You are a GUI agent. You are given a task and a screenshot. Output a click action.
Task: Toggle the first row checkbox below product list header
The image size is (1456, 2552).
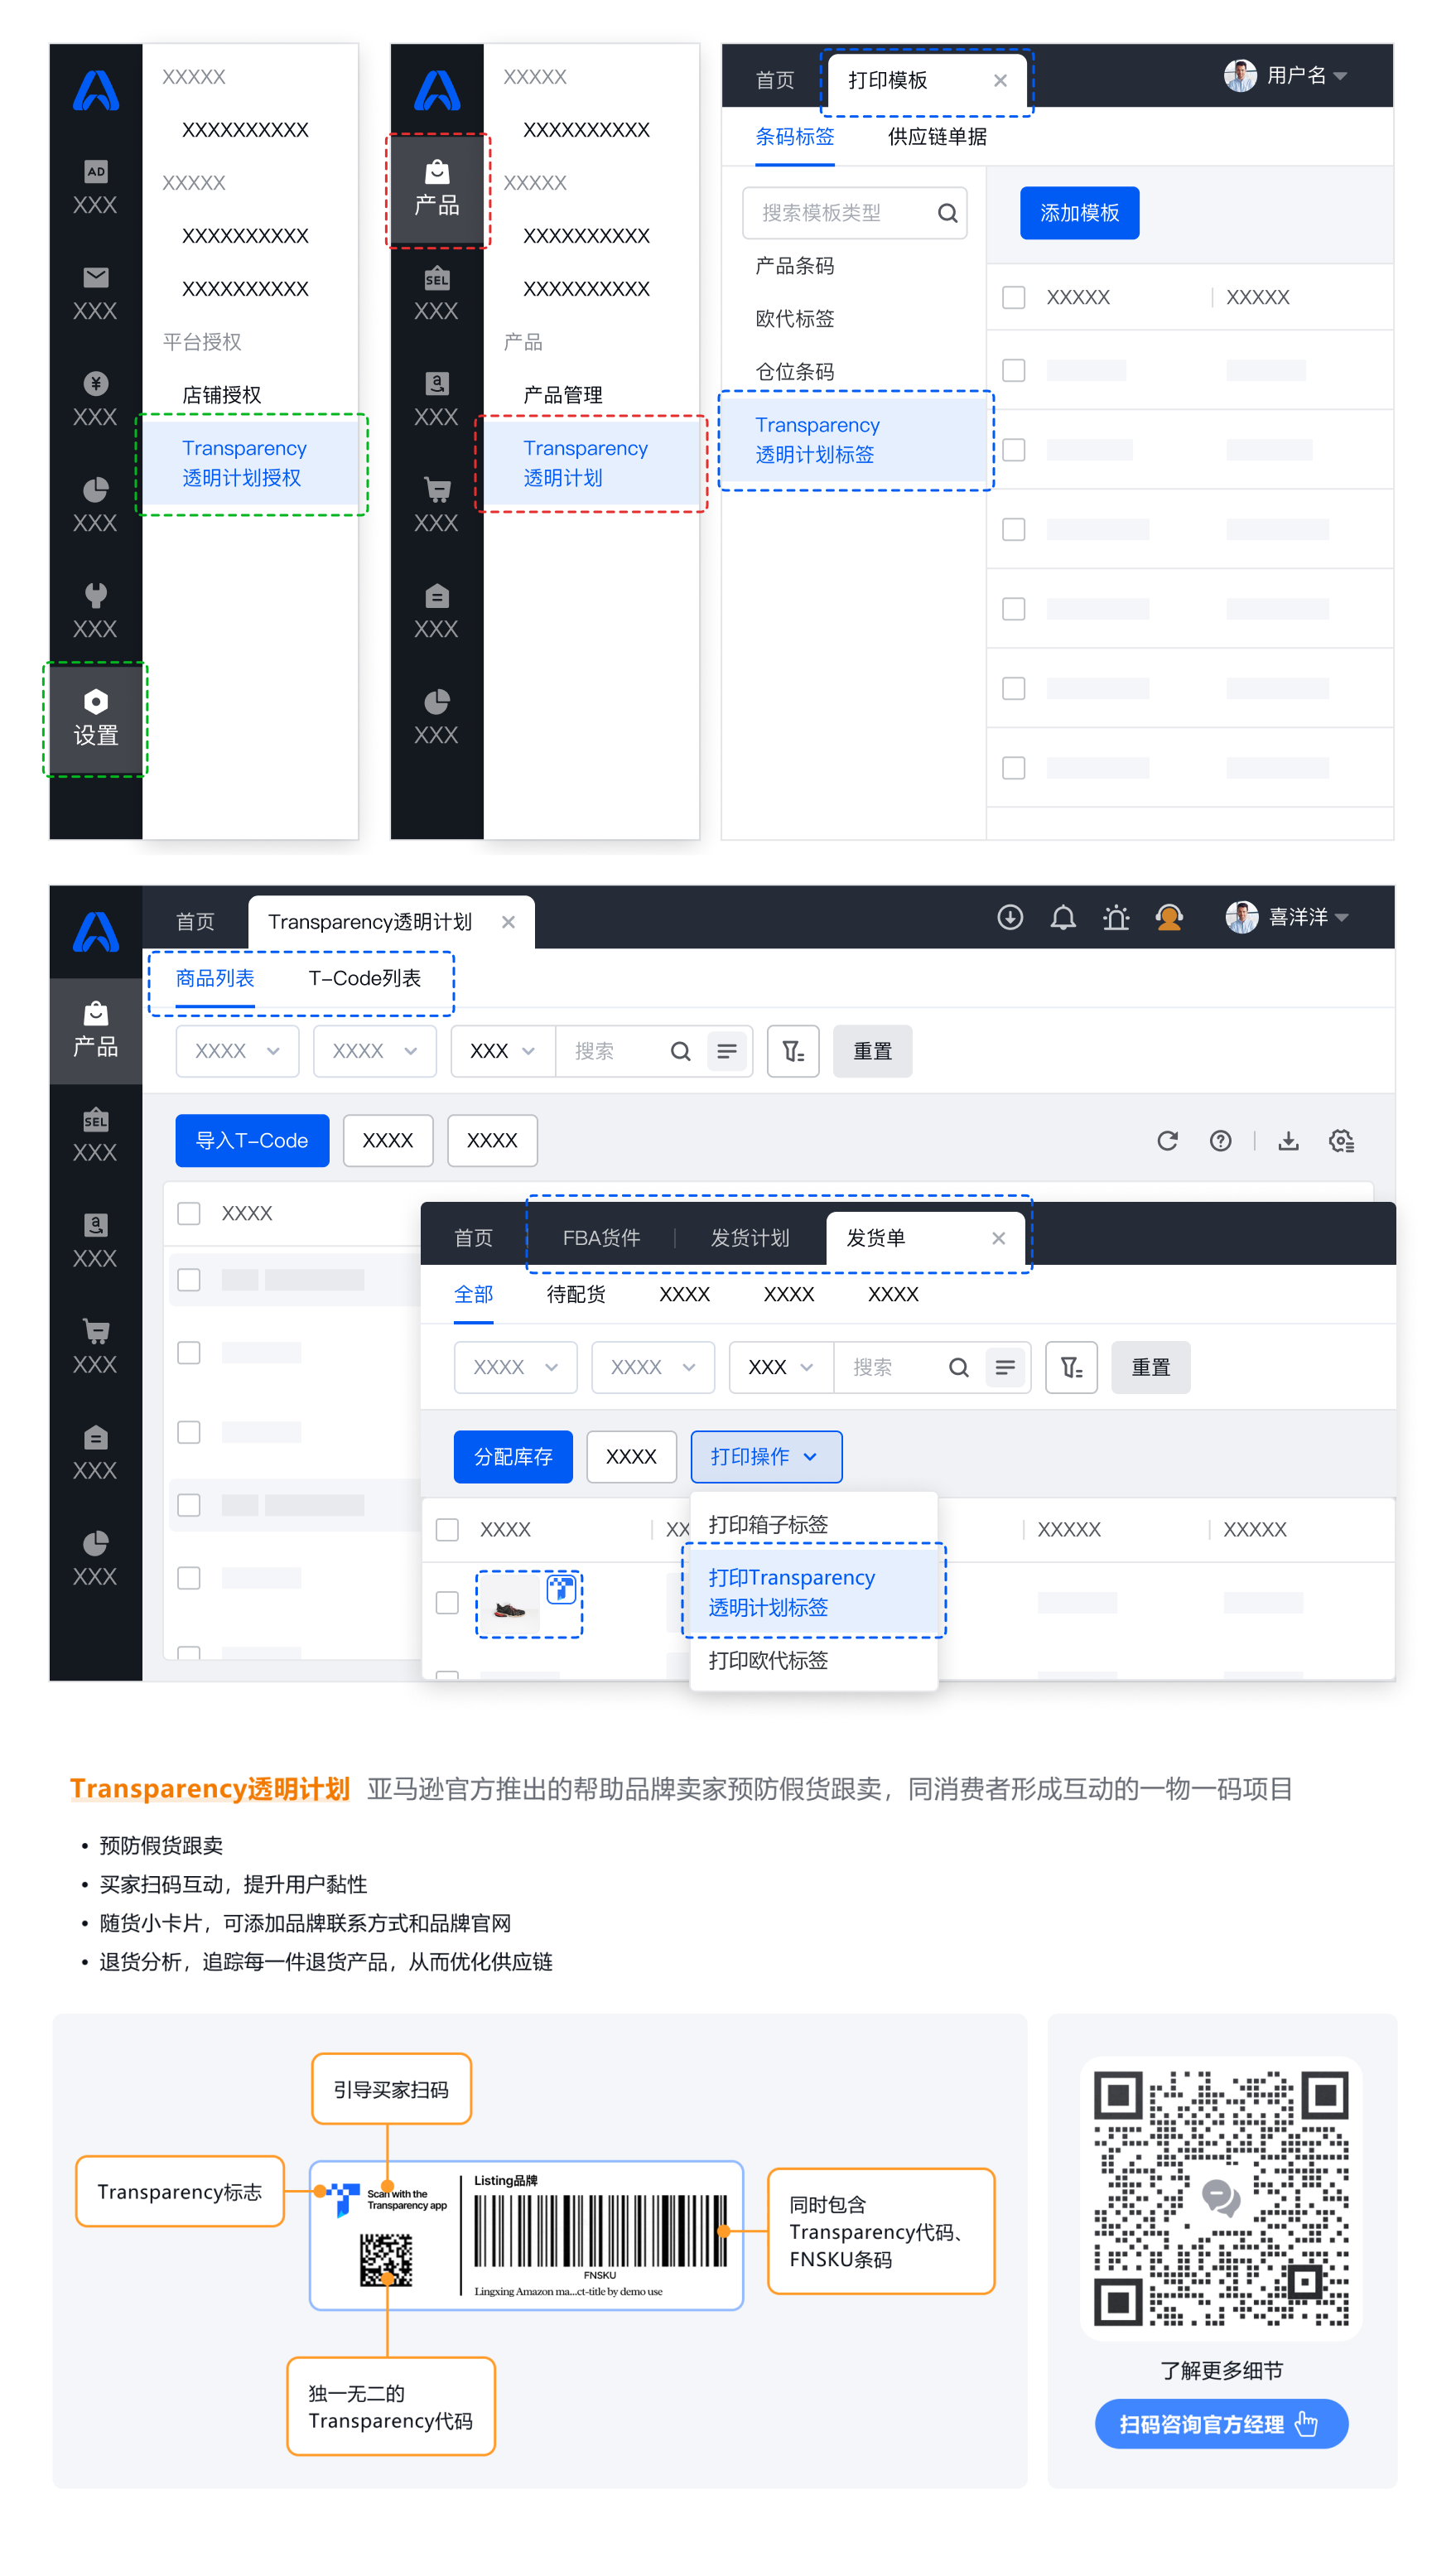(188, 1279)
